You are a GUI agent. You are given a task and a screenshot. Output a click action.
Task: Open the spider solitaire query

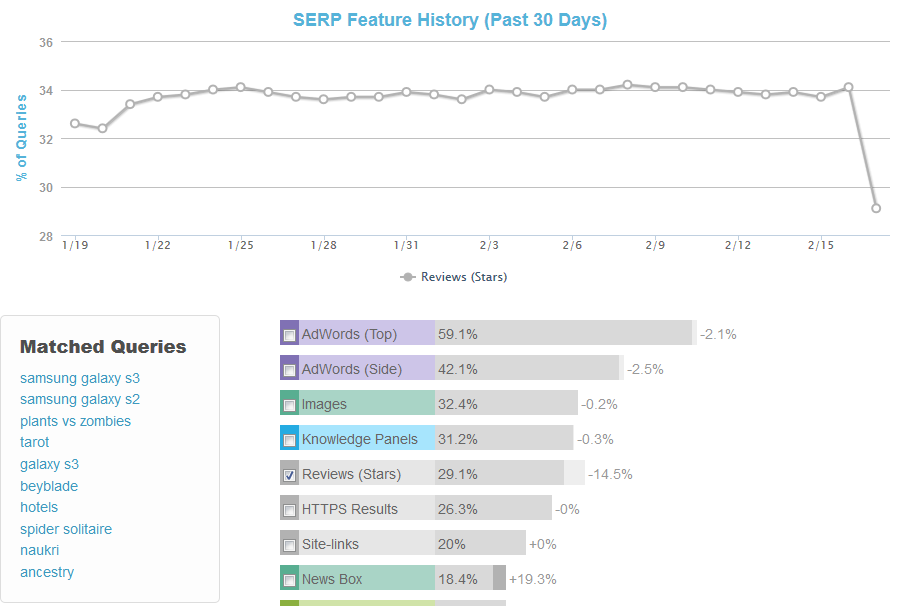[66, 529]
